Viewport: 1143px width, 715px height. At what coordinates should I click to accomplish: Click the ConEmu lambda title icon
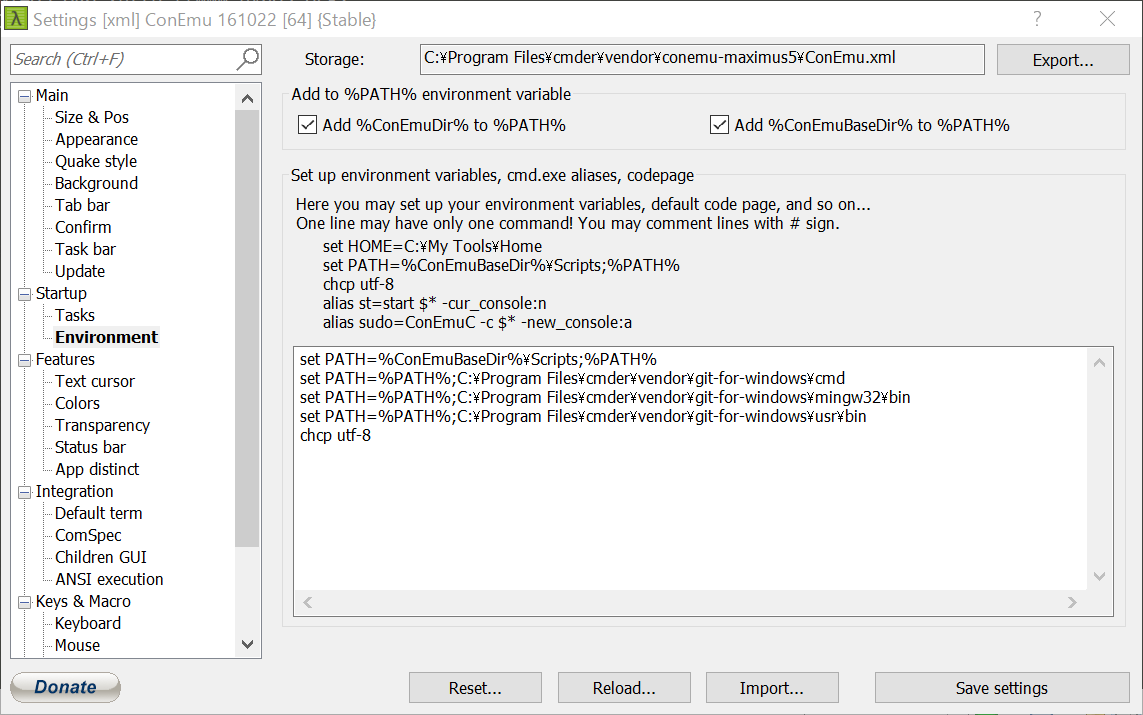coord(16,19)
